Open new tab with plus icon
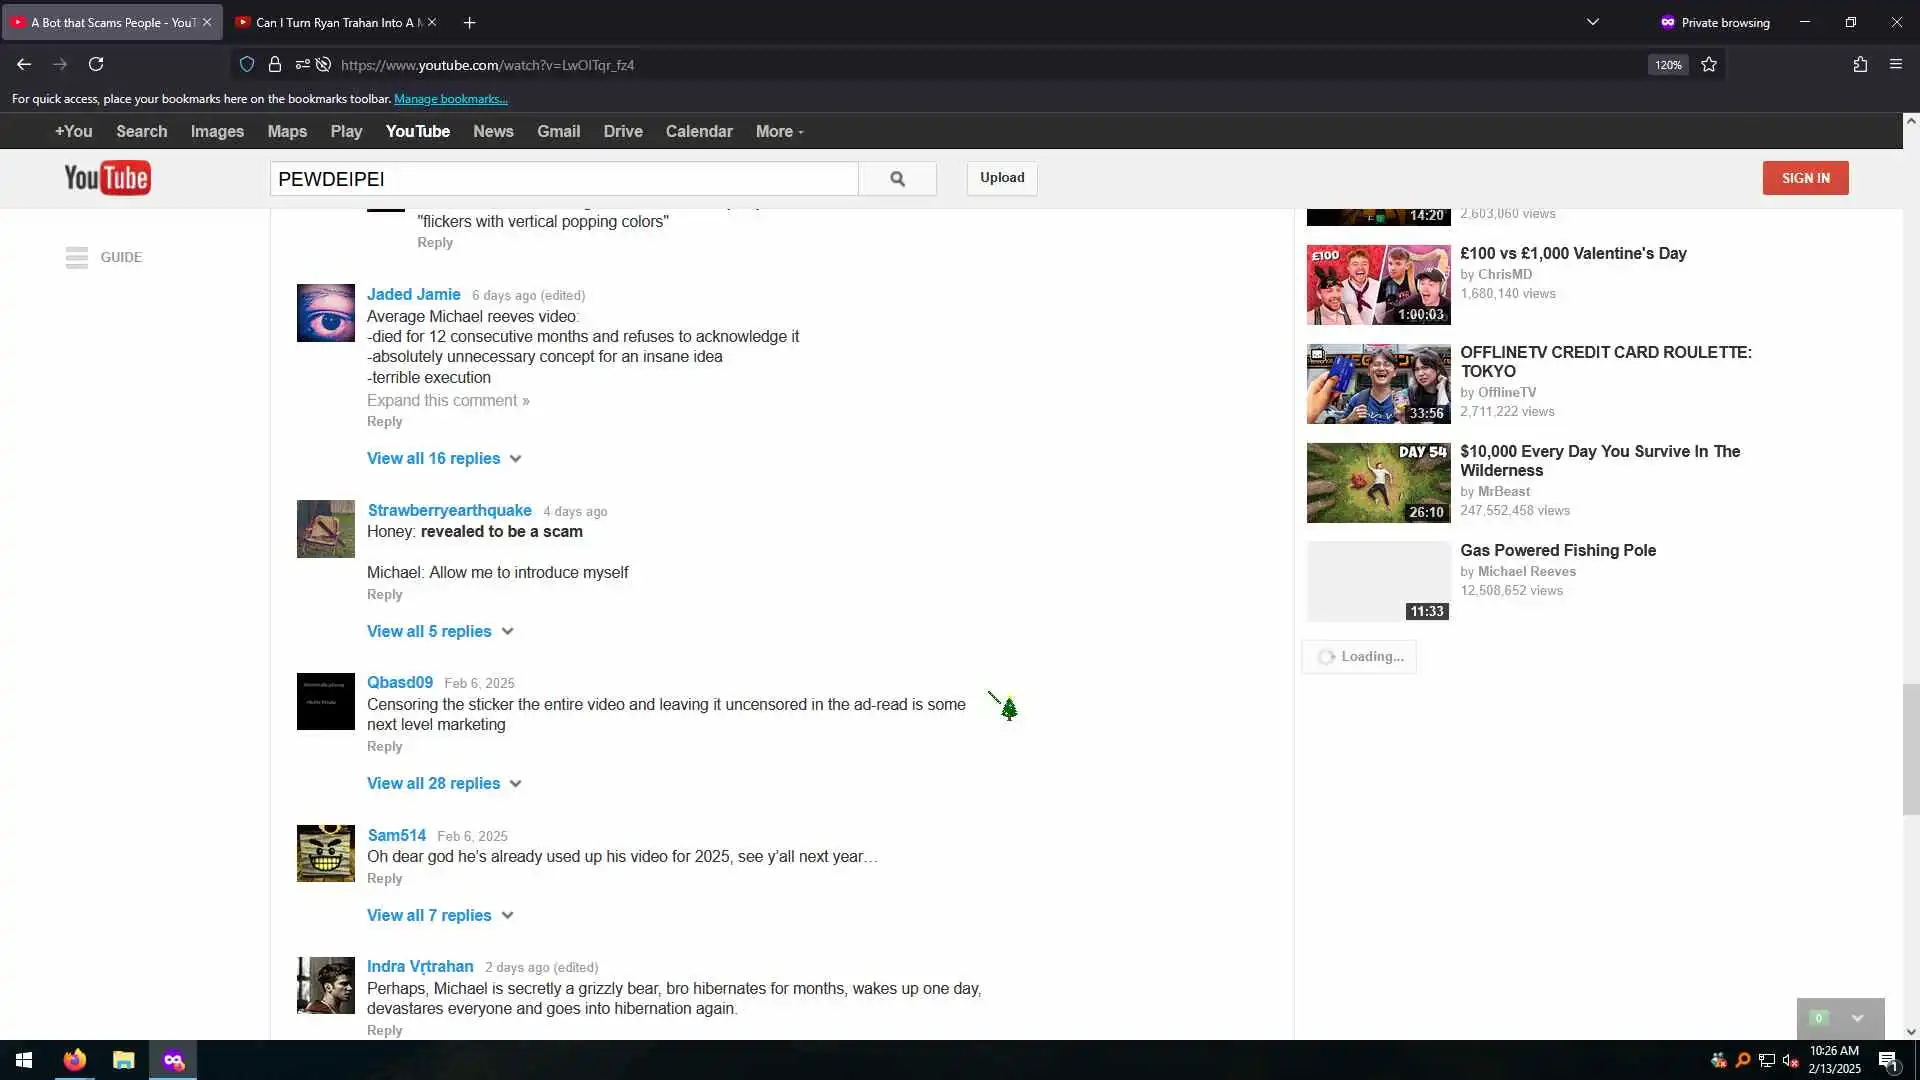 469,22
